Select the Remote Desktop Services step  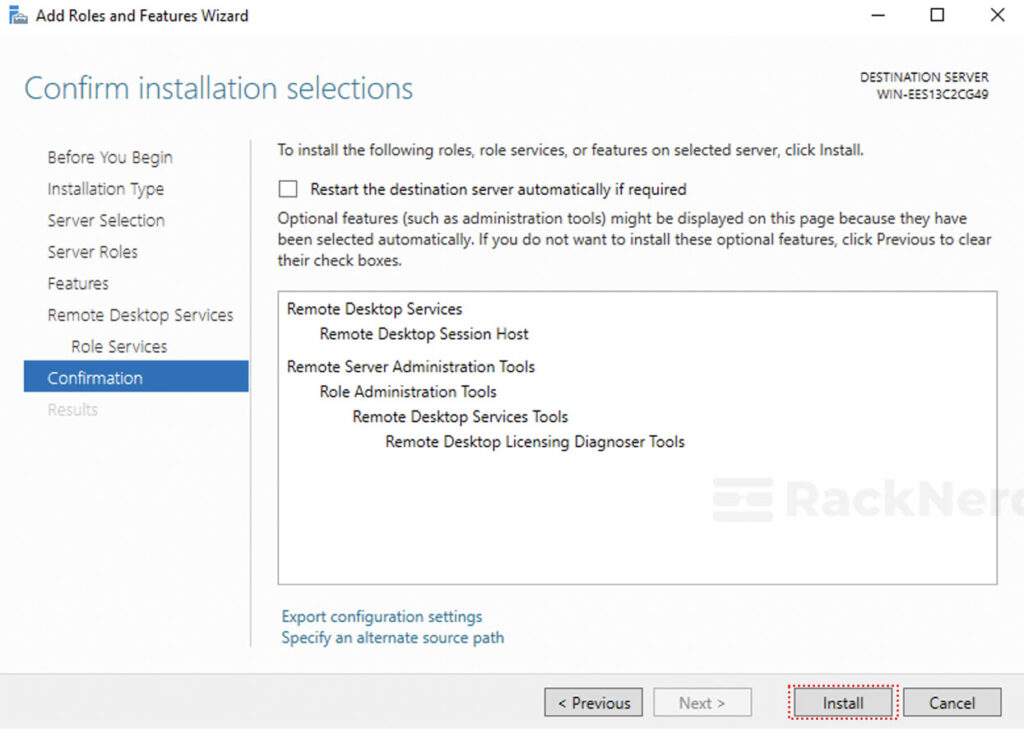(x=140, y=314)
